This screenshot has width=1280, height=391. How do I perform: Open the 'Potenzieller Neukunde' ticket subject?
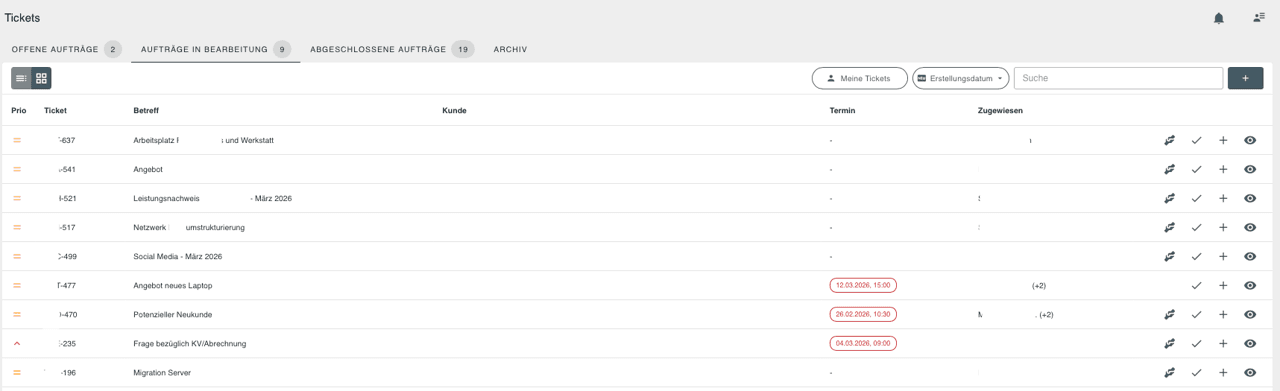173,315
